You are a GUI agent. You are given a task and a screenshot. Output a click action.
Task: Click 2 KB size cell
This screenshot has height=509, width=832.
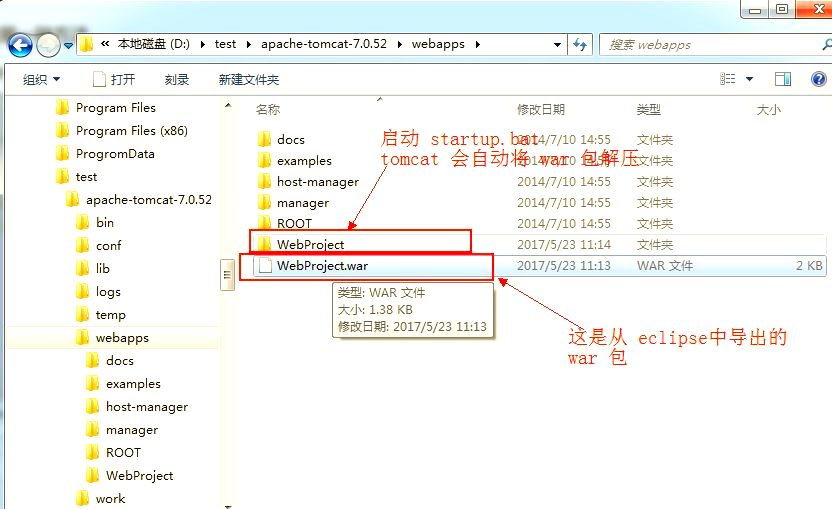tap(809, 266)
